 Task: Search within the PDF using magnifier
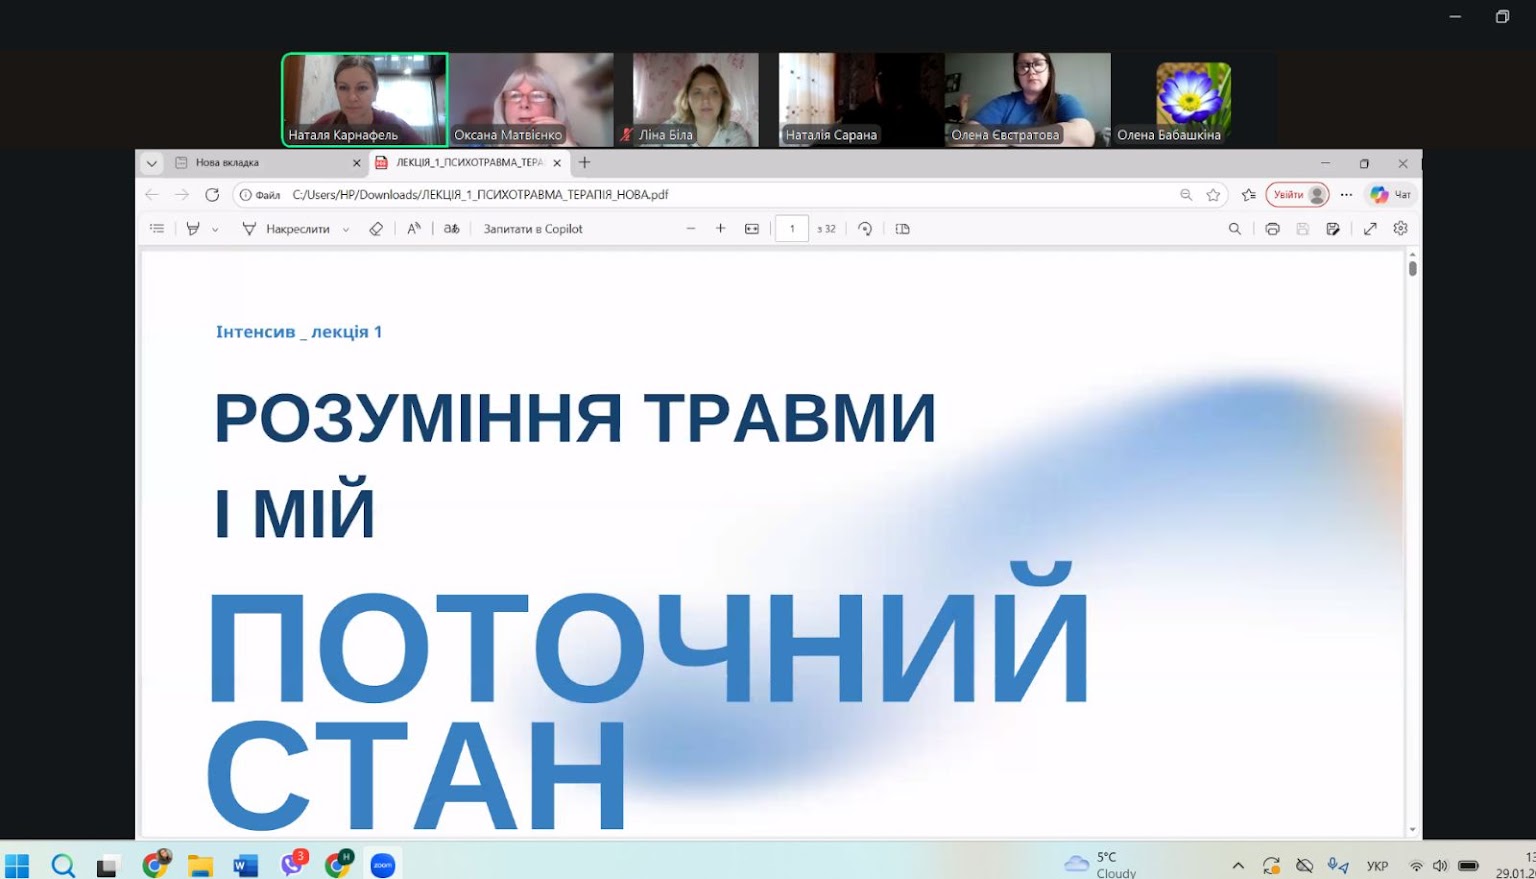coord(1235,229)
